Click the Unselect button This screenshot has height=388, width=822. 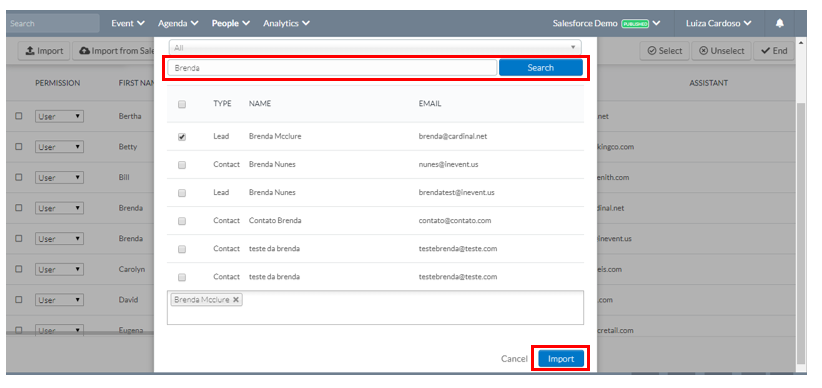(x=721, y=51)
